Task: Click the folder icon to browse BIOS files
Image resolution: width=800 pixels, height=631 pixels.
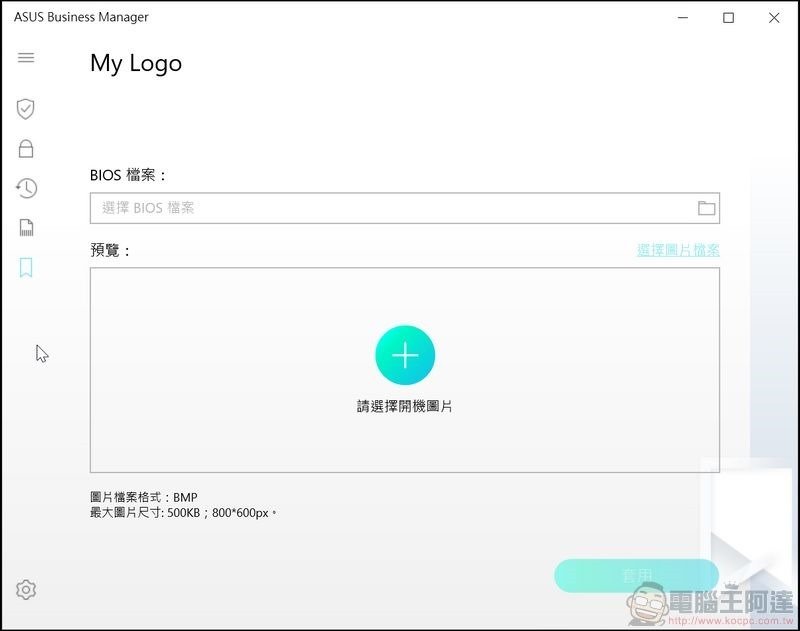Action: tap(706, 208)
